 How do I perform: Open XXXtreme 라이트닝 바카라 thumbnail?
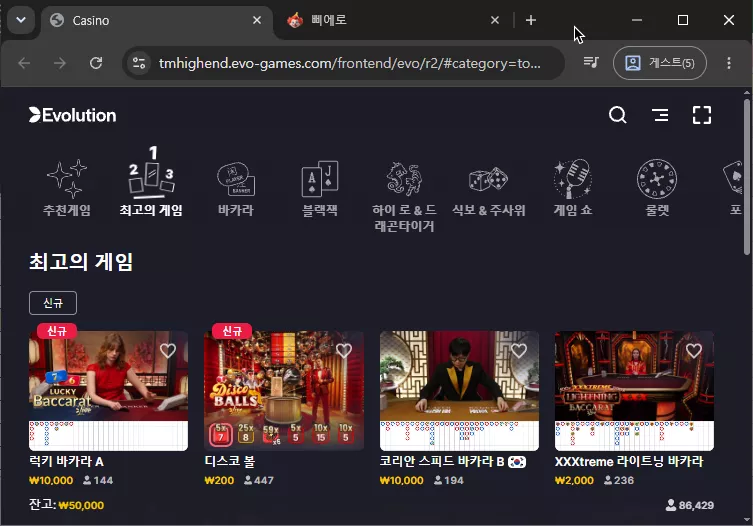coord(634,391)
